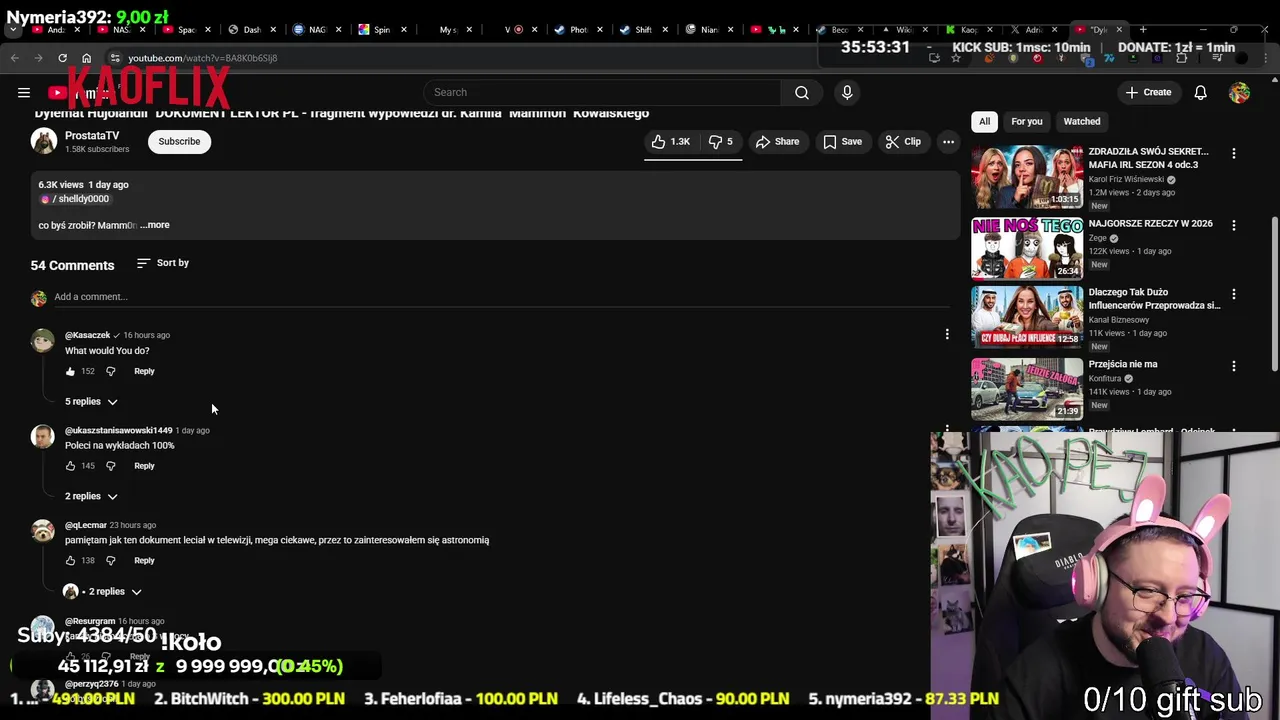Expand 5 replies under @Kasaczek

[91, 401]
